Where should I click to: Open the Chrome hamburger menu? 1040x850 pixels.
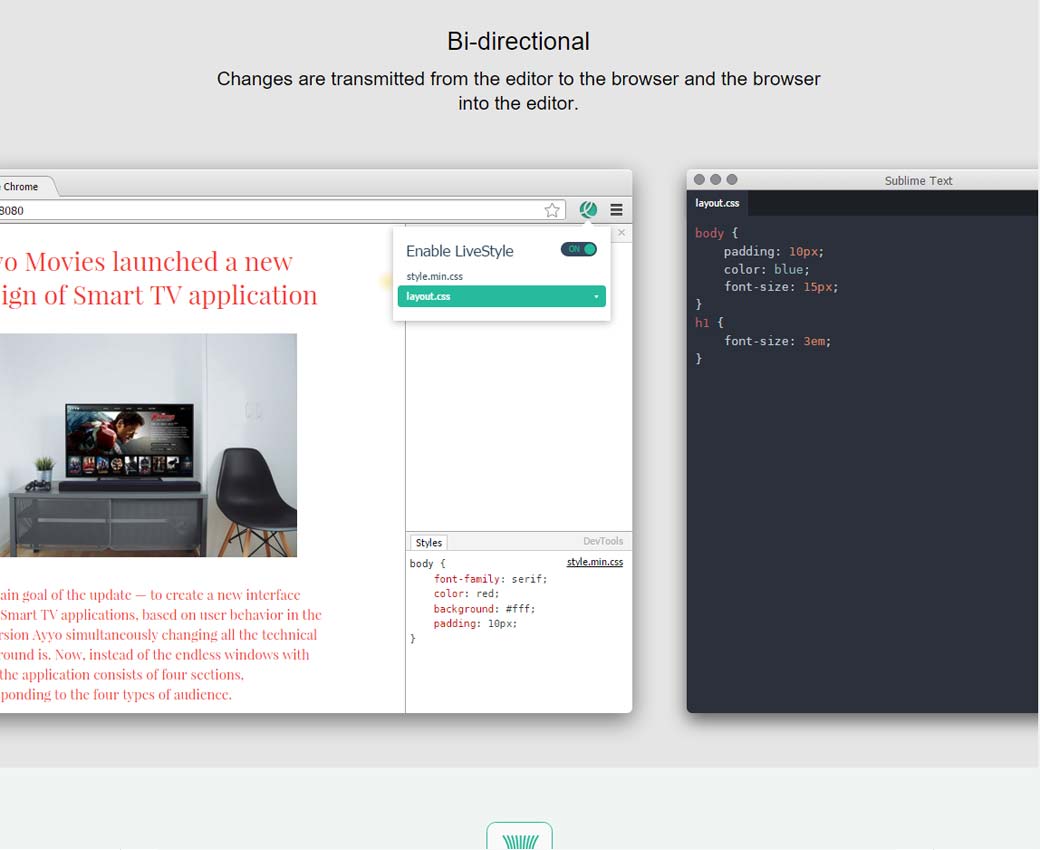click(616, 210)
